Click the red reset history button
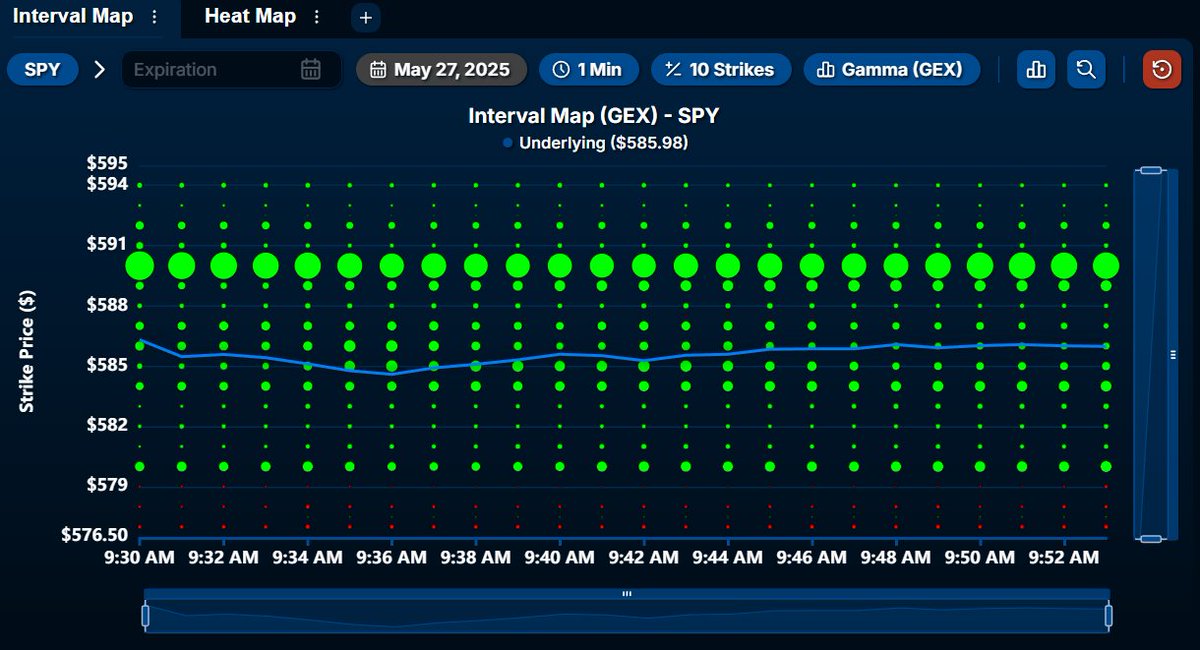This screenshot has height=650, width=1200. 1162,70
